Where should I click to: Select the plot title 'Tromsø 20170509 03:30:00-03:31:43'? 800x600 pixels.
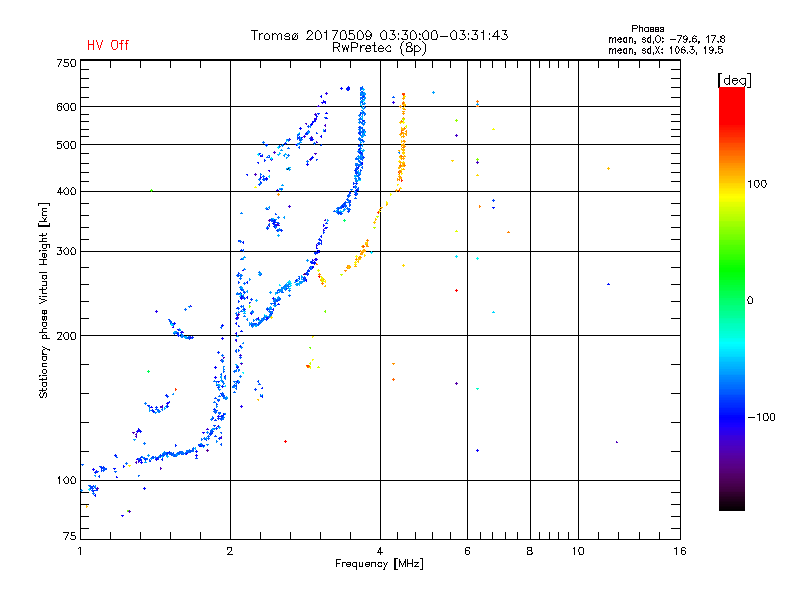379,35
